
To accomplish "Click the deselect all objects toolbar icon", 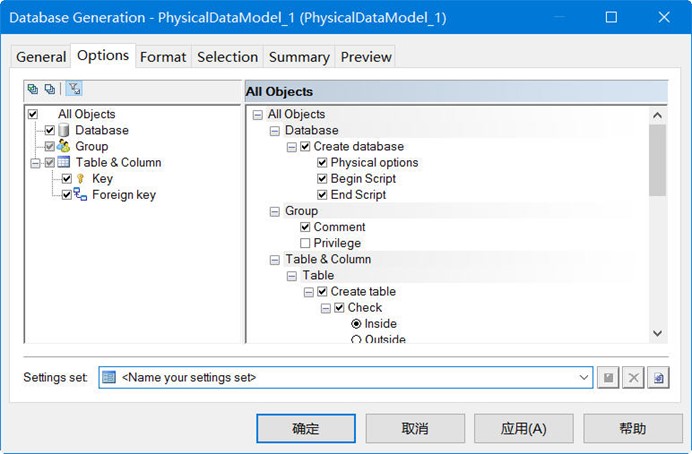I will pyautogui.click(x=49, y=89).
